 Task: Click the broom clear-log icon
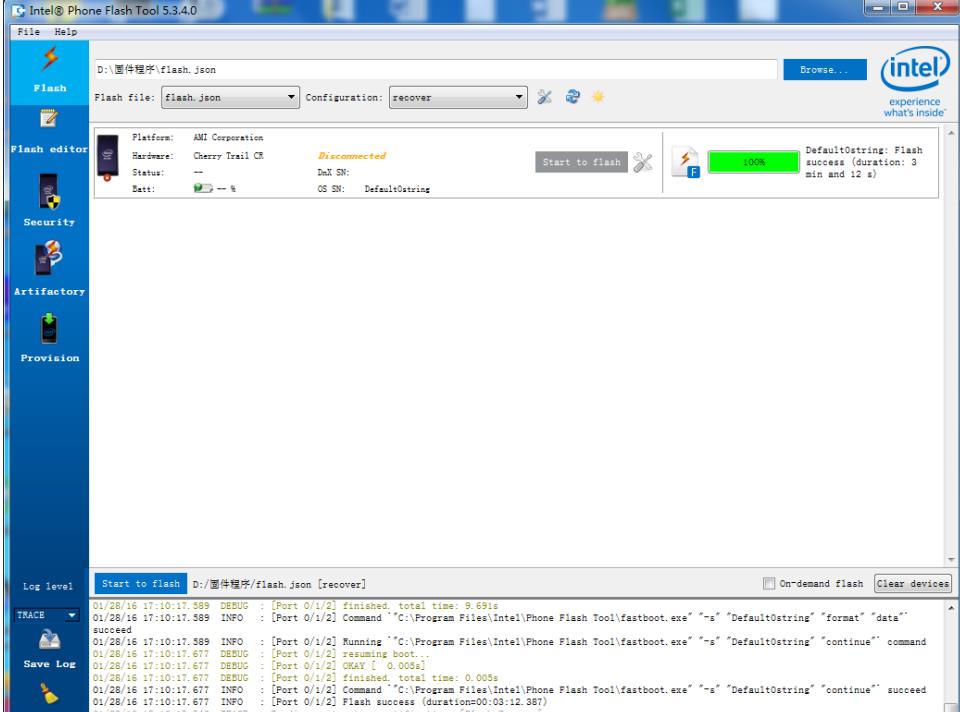click(49, 694)
